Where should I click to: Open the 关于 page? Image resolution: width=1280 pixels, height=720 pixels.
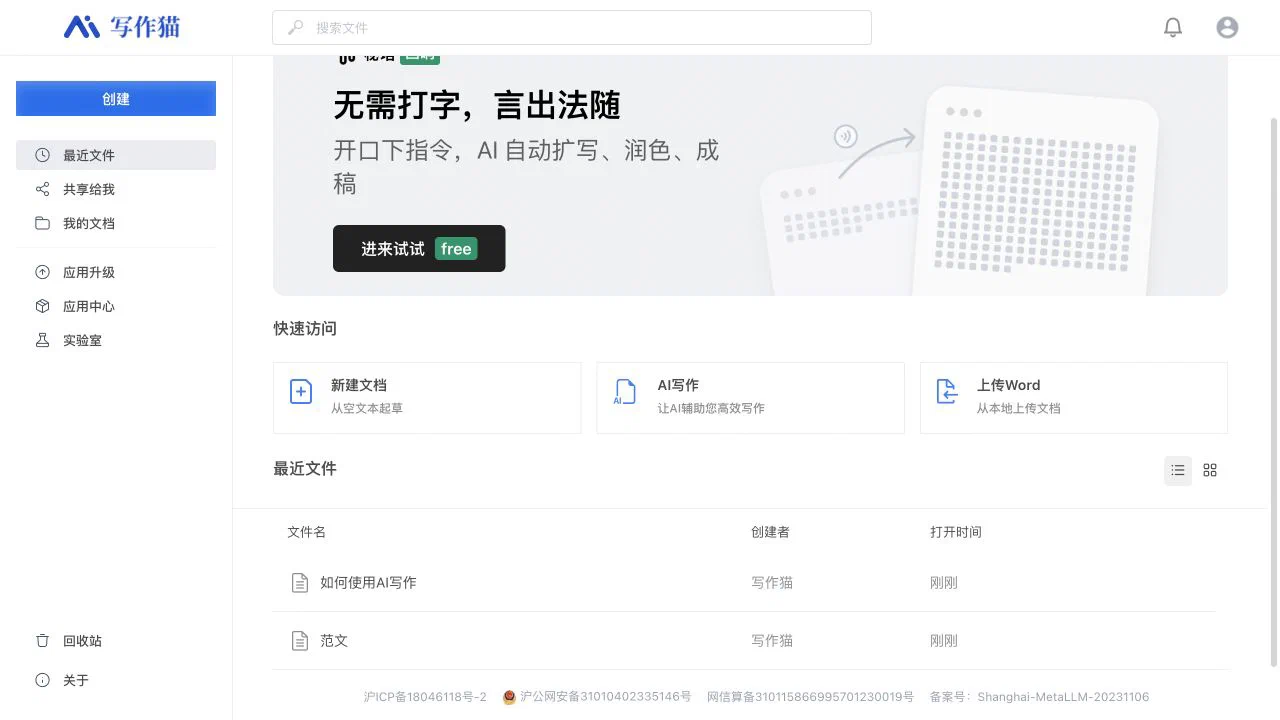(x=116, y=680)
